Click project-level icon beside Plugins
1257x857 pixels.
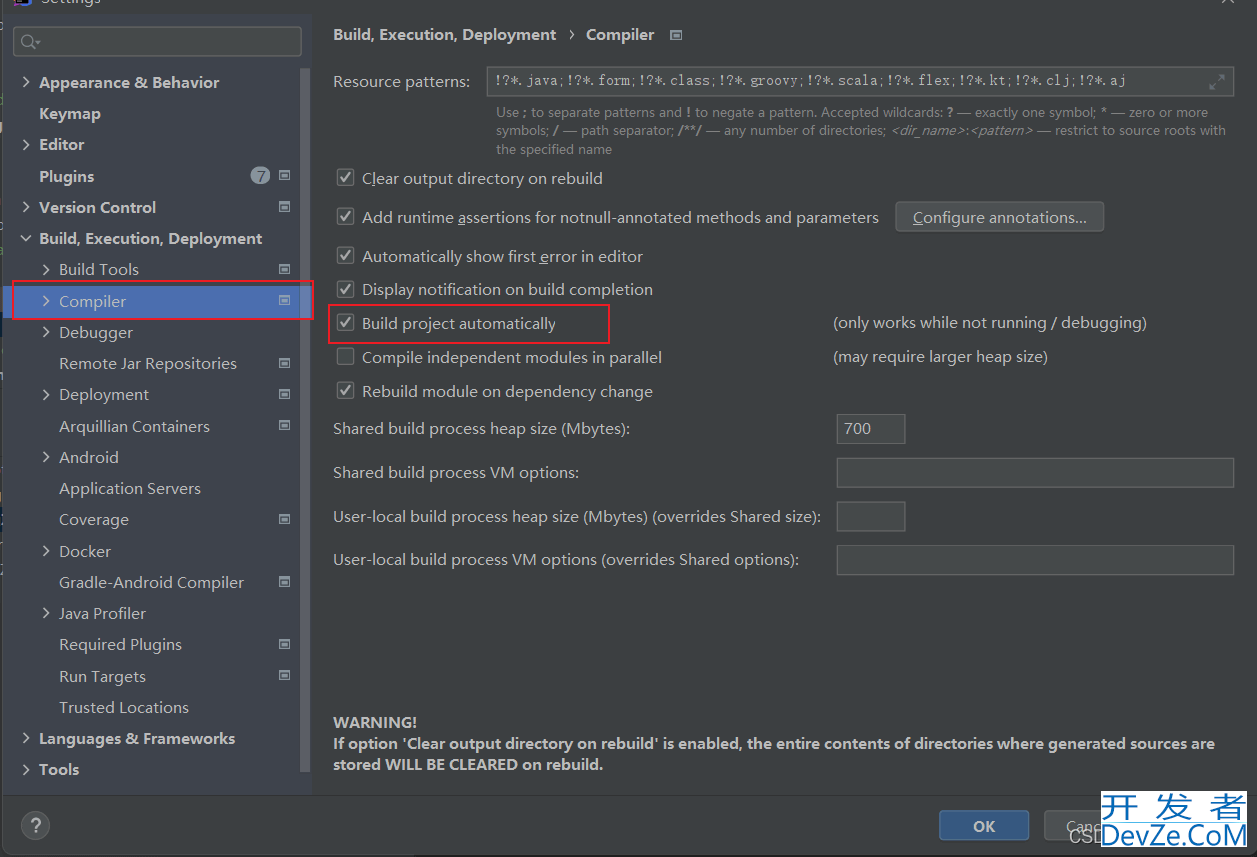(x=284, y=176)
